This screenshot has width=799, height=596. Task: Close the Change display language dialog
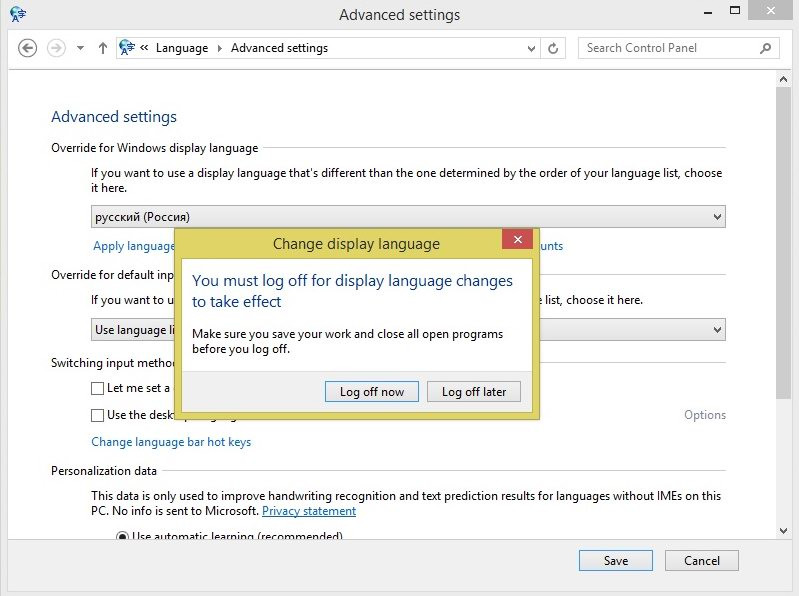(x=516, y=240)
